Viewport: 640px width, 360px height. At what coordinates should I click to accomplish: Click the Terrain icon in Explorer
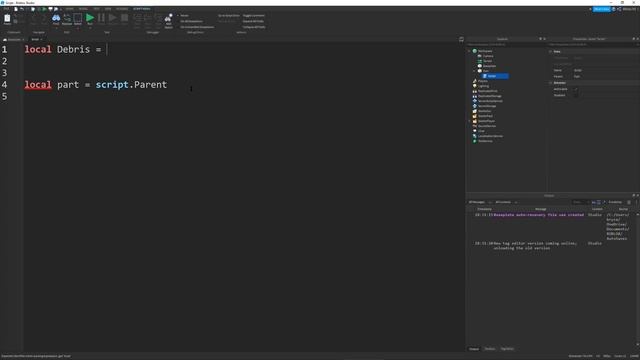pyautogui.click(x=480, y=61)
